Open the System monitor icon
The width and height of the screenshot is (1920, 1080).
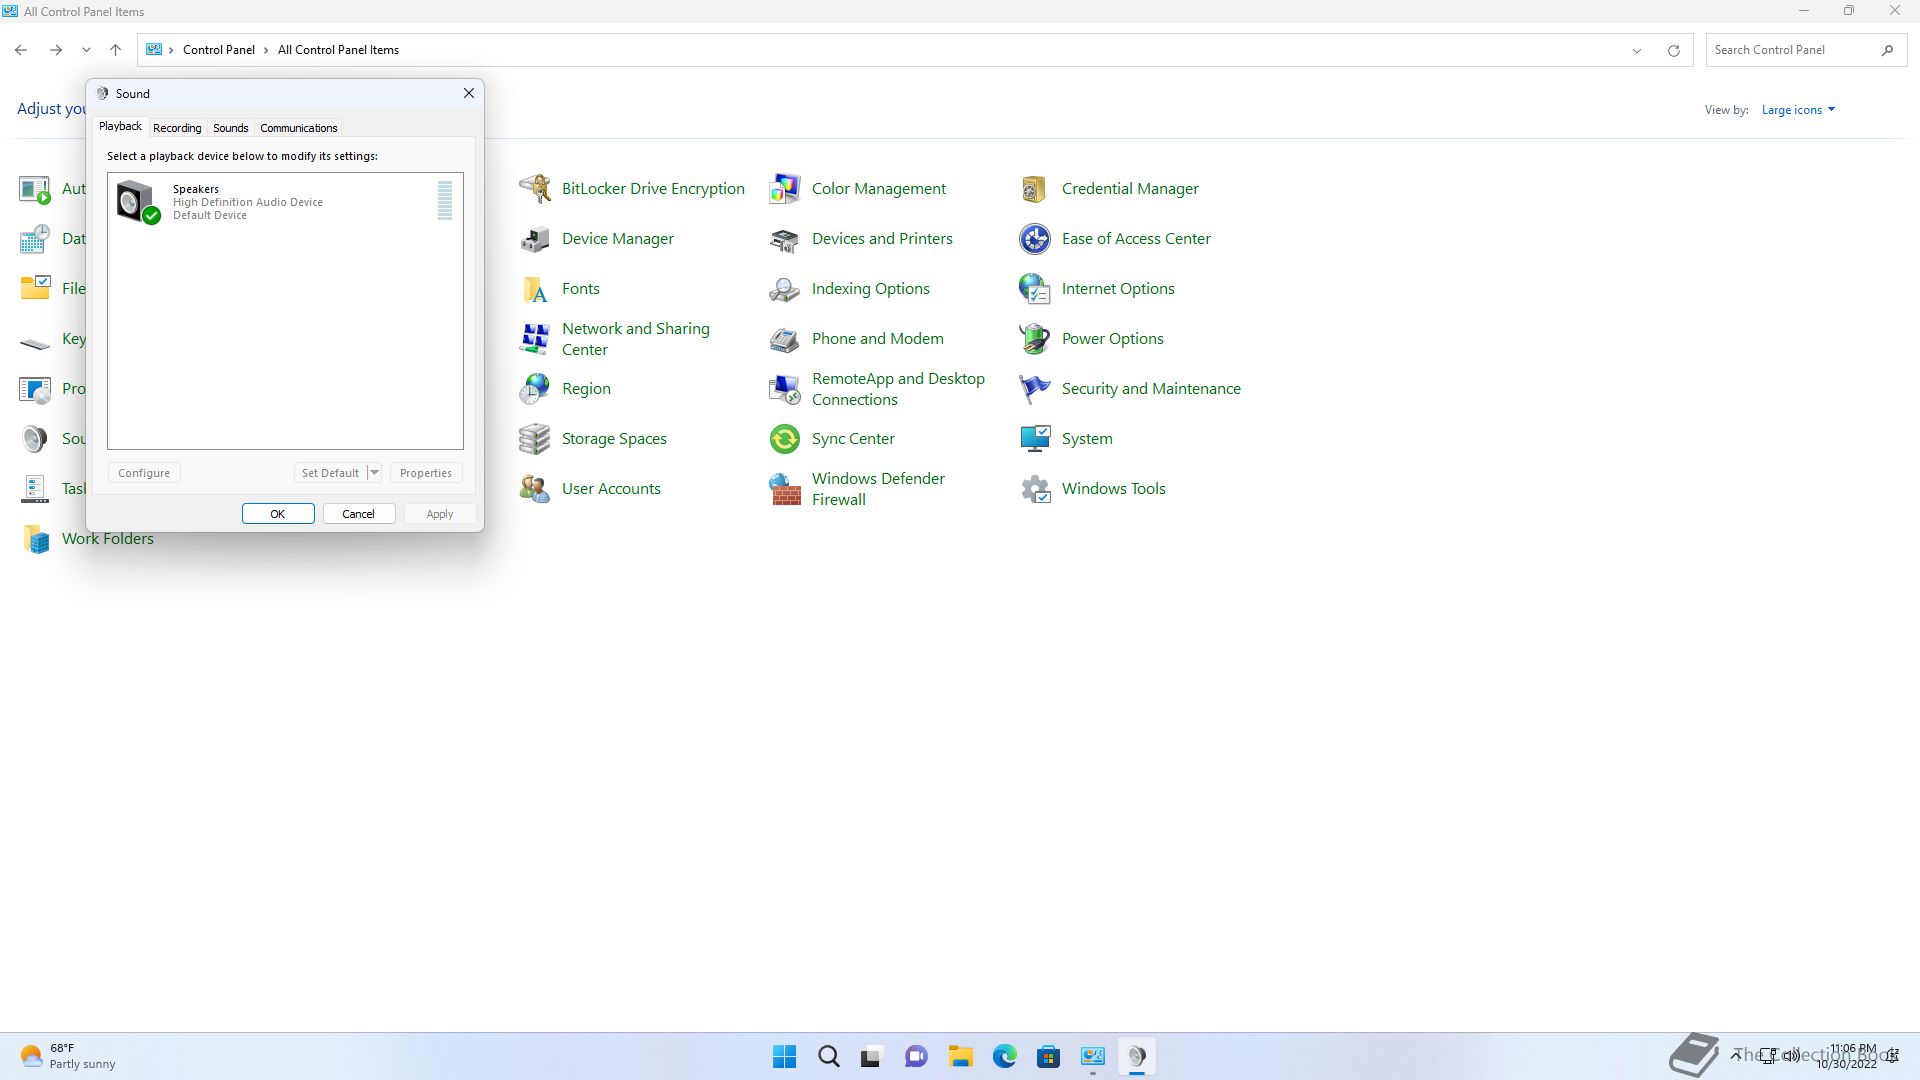[x=1035, y=438]
